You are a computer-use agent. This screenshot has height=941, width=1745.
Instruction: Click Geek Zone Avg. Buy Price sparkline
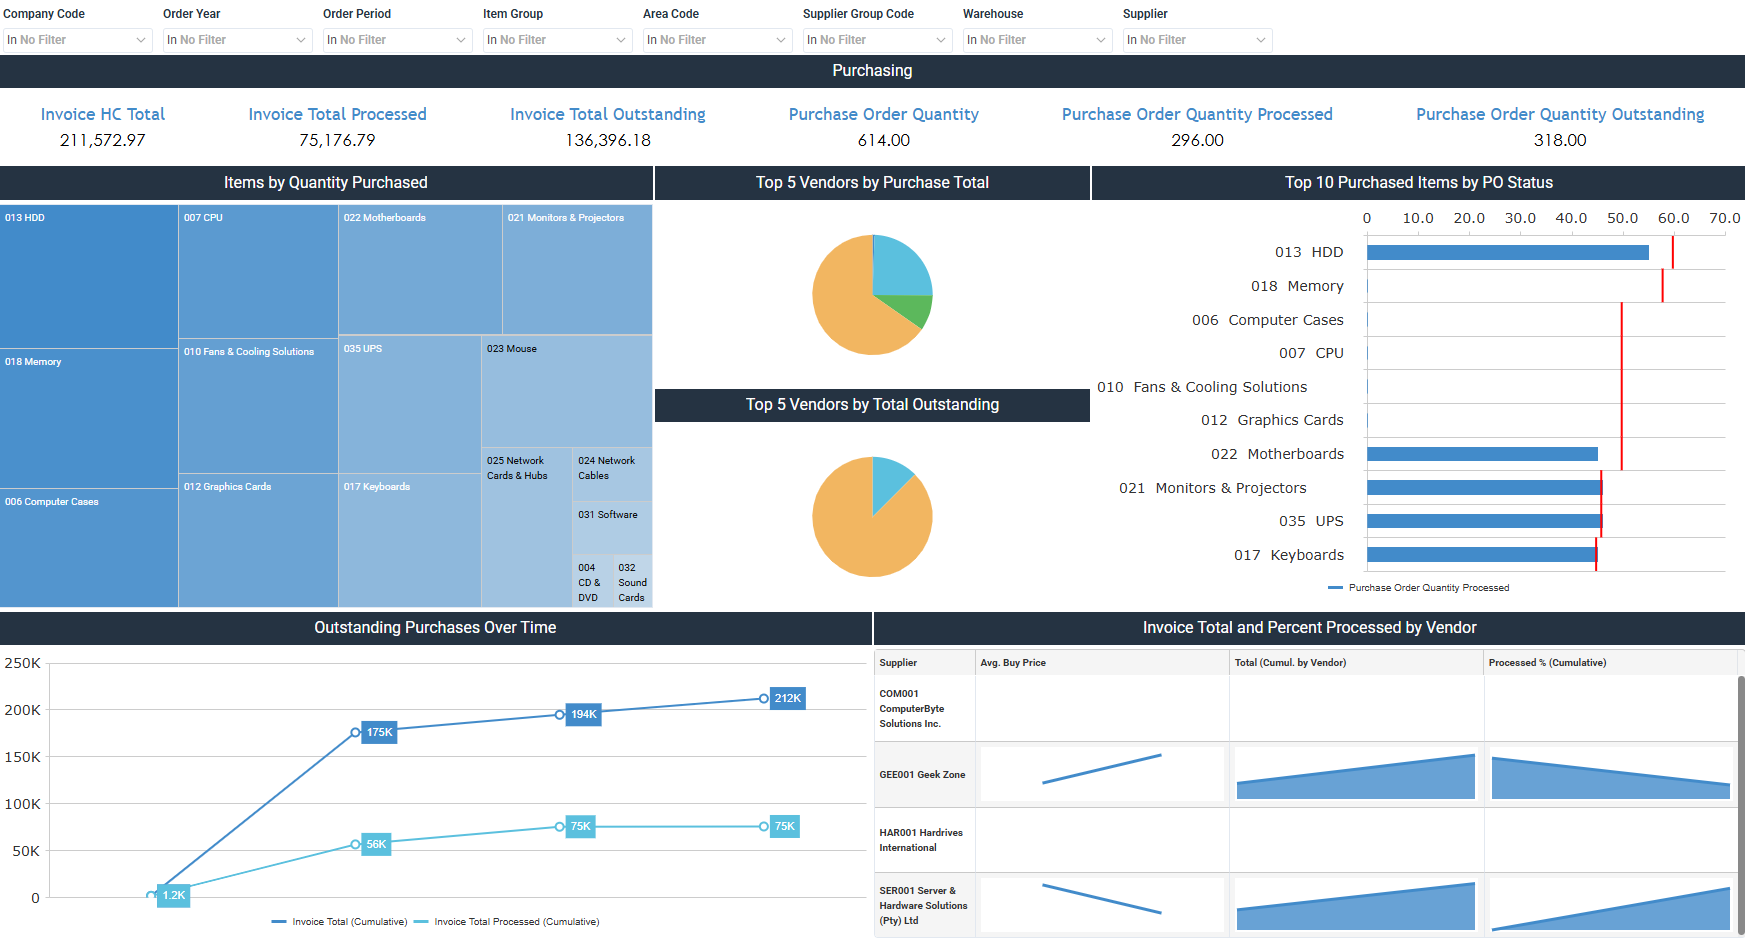pos(1102,774)
